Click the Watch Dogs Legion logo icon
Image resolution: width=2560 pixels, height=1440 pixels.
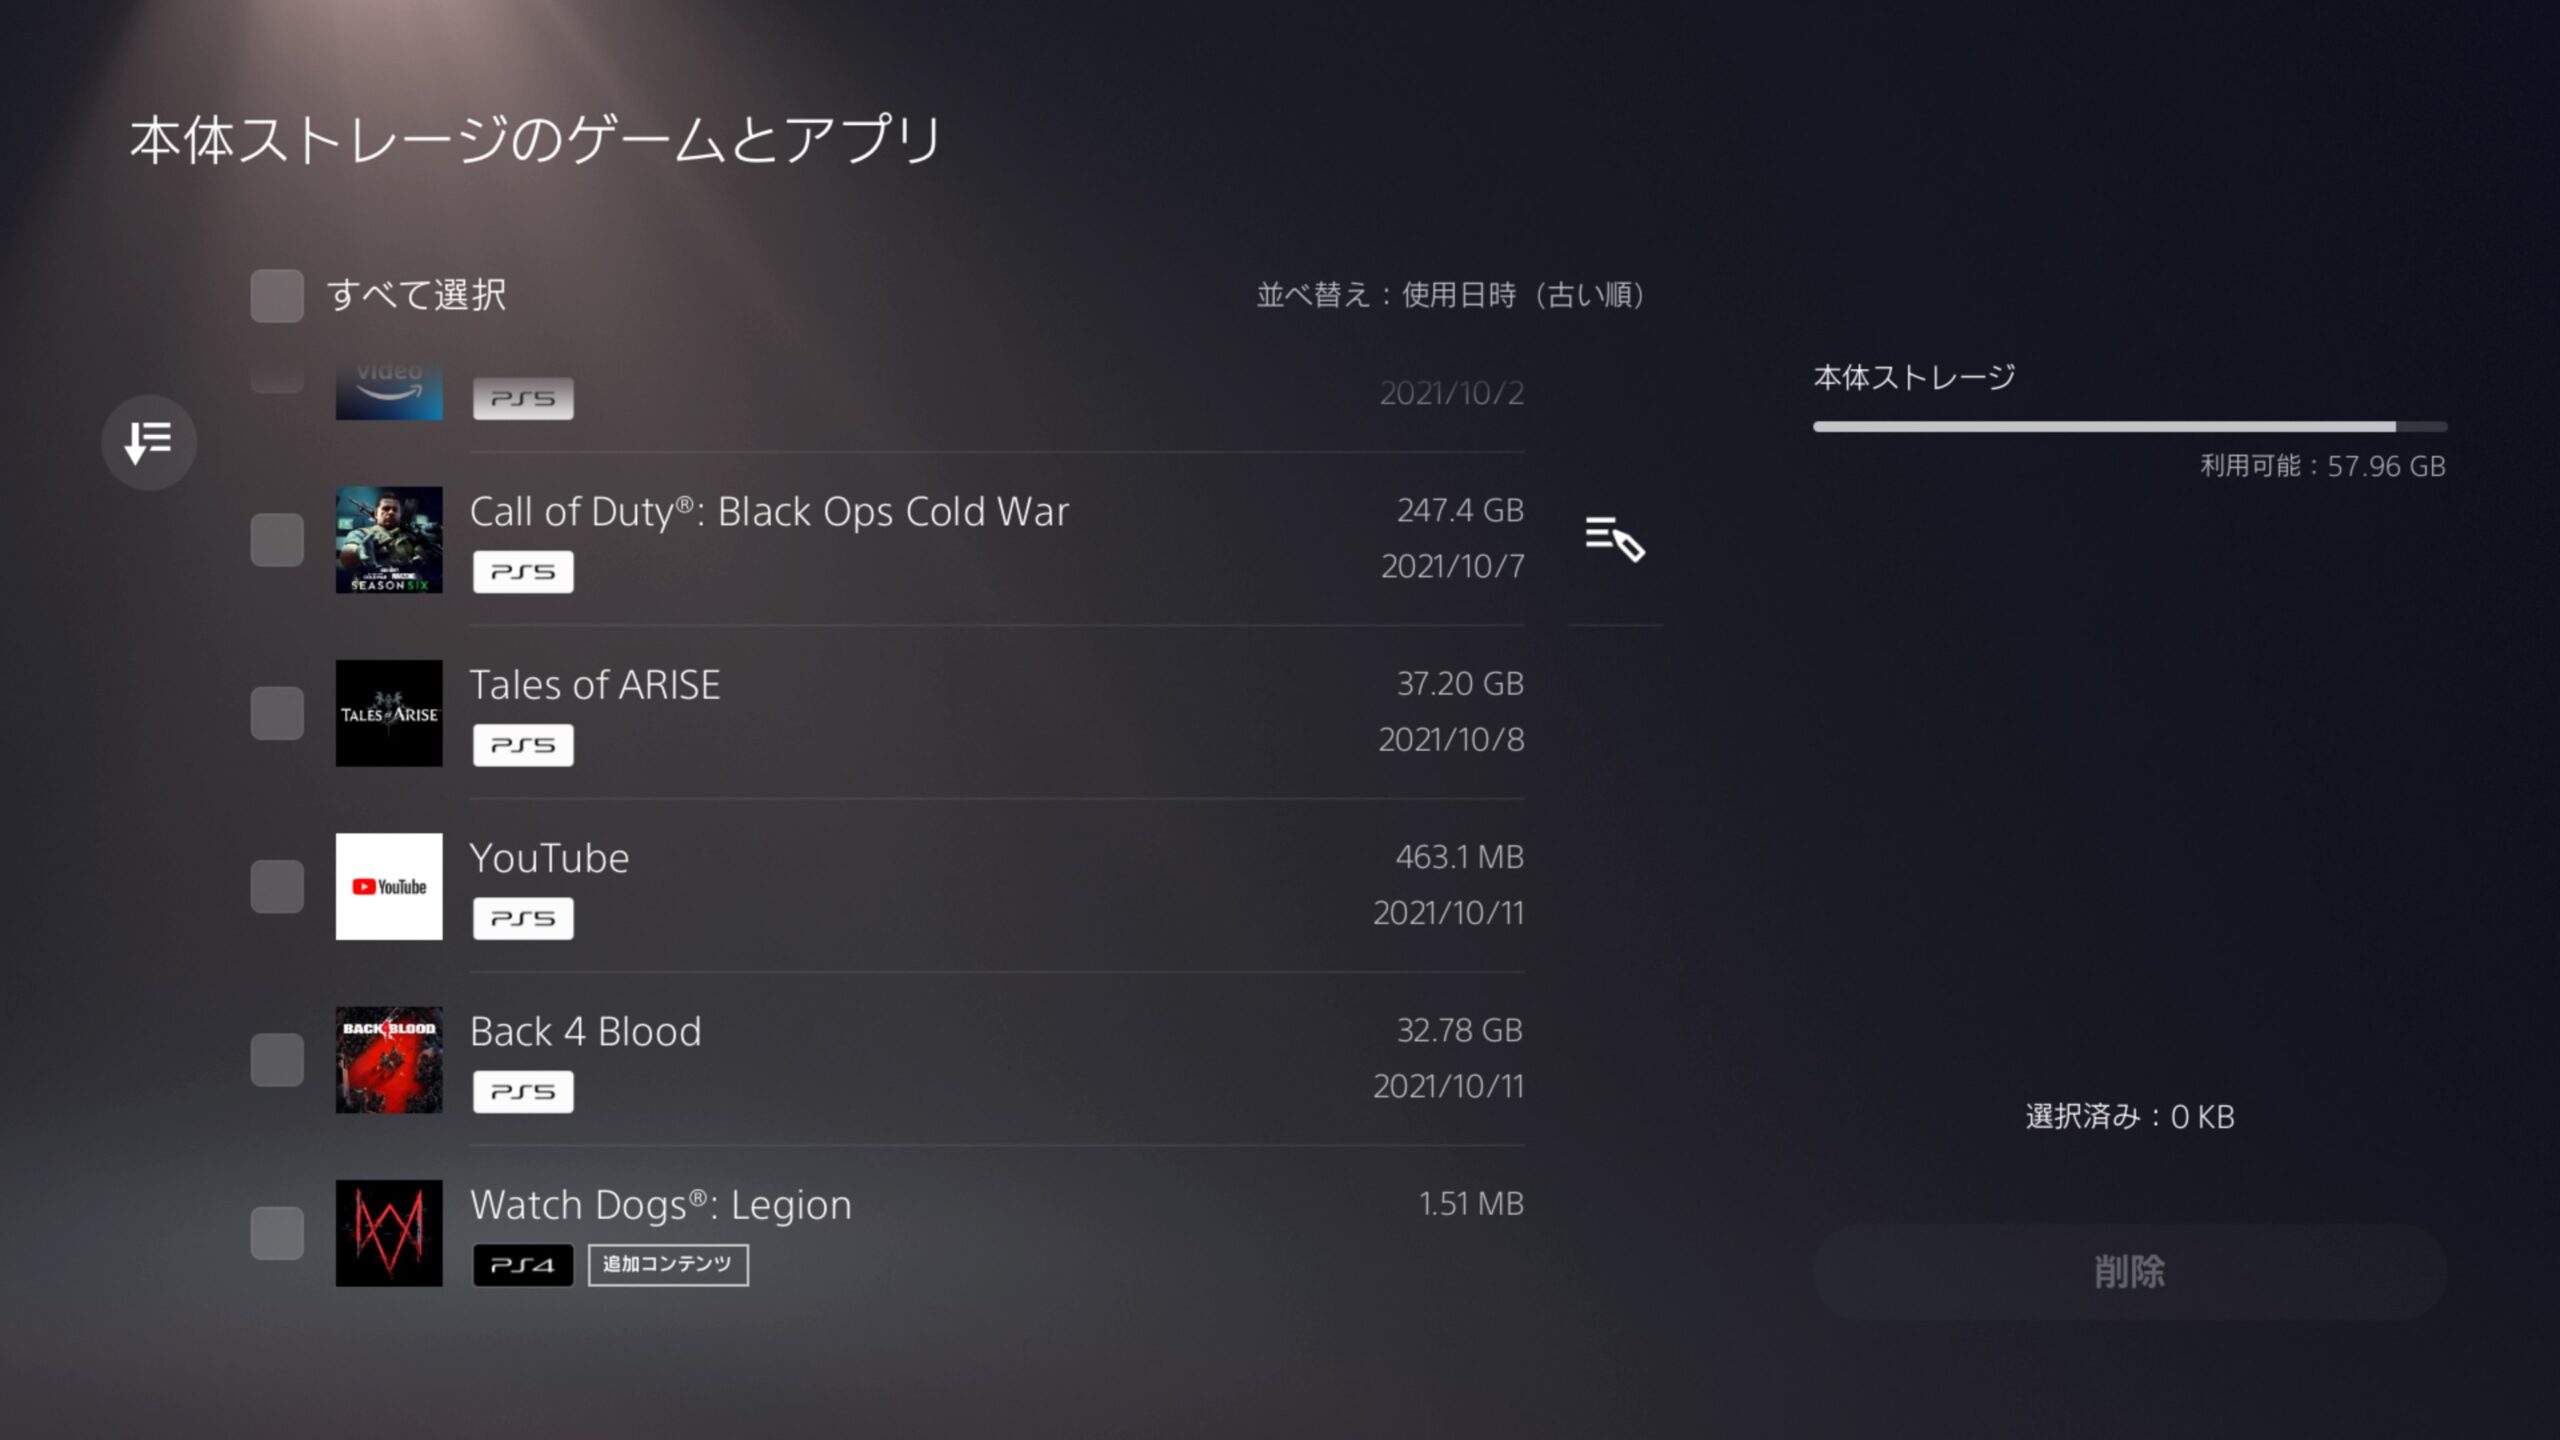(389, 1233)
